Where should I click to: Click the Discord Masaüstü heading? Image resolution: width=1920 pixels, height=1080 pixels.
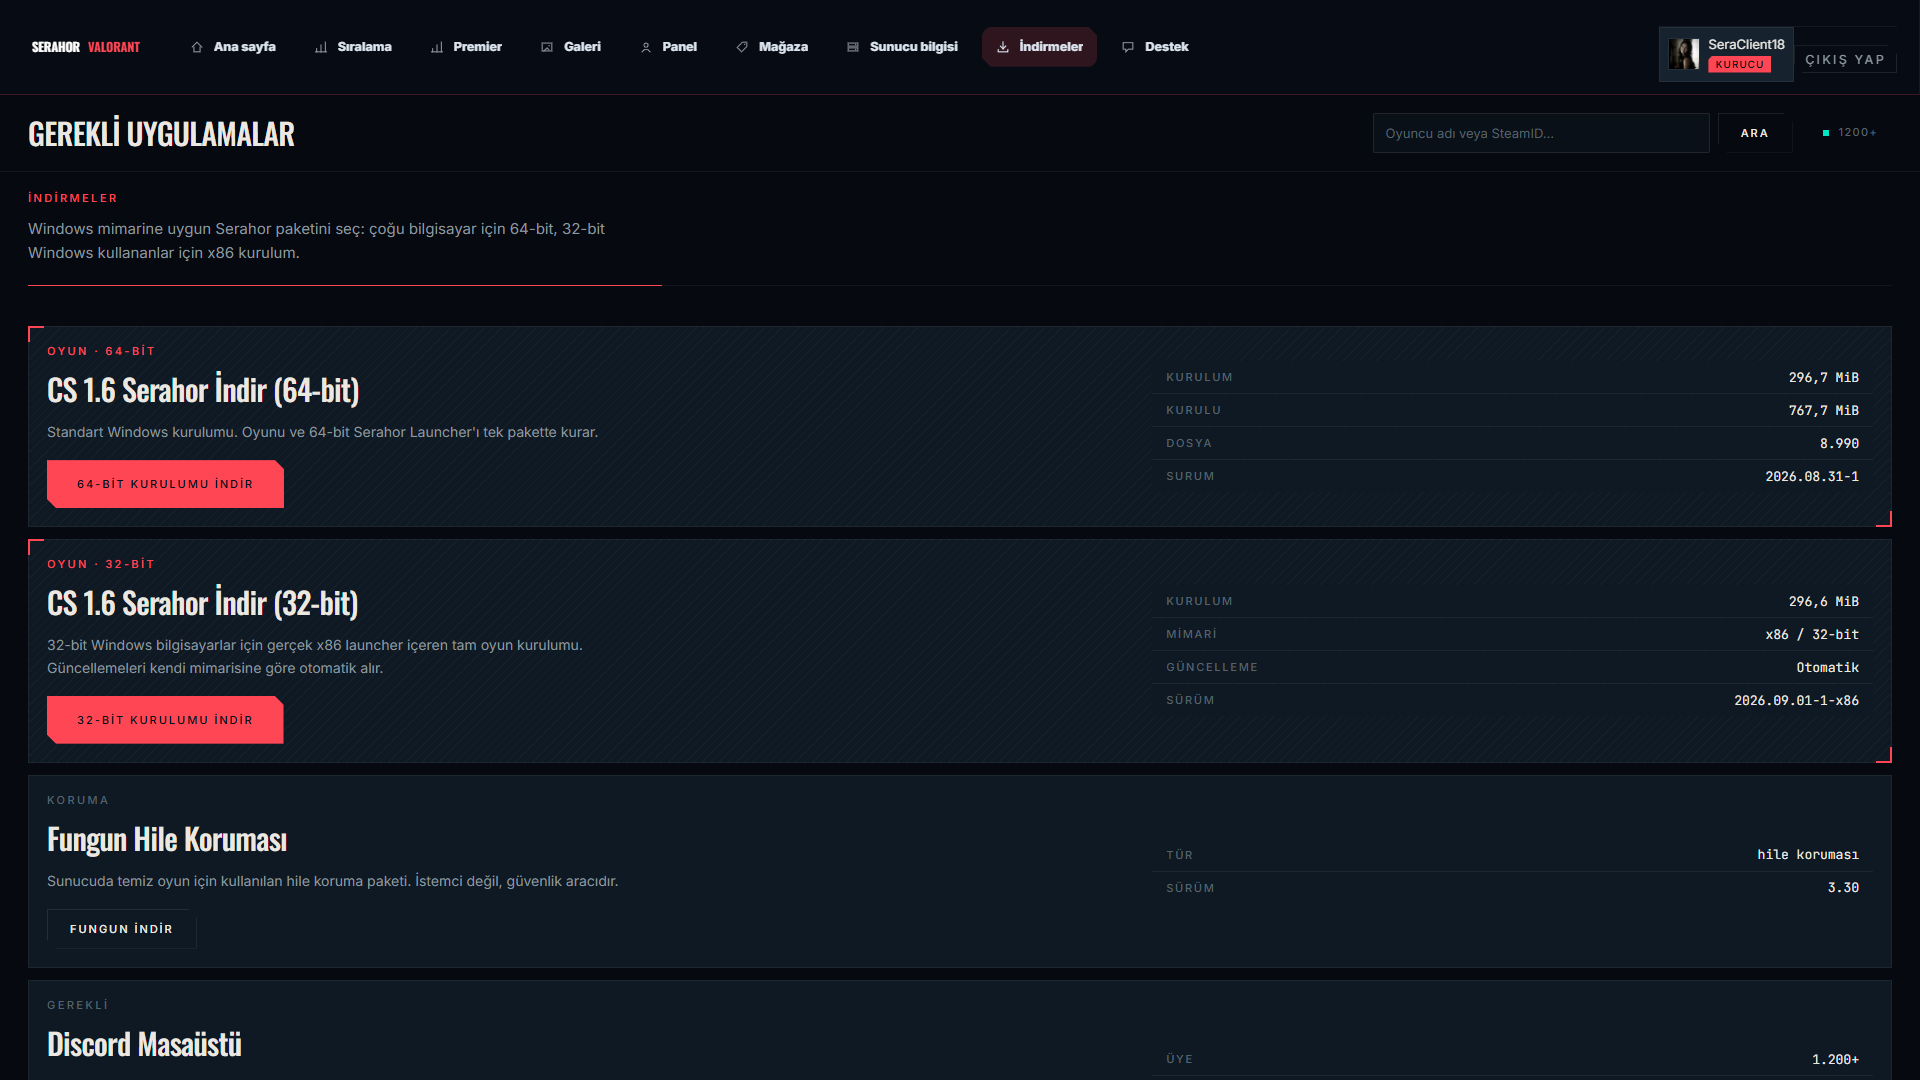(x=144, y=1045)
